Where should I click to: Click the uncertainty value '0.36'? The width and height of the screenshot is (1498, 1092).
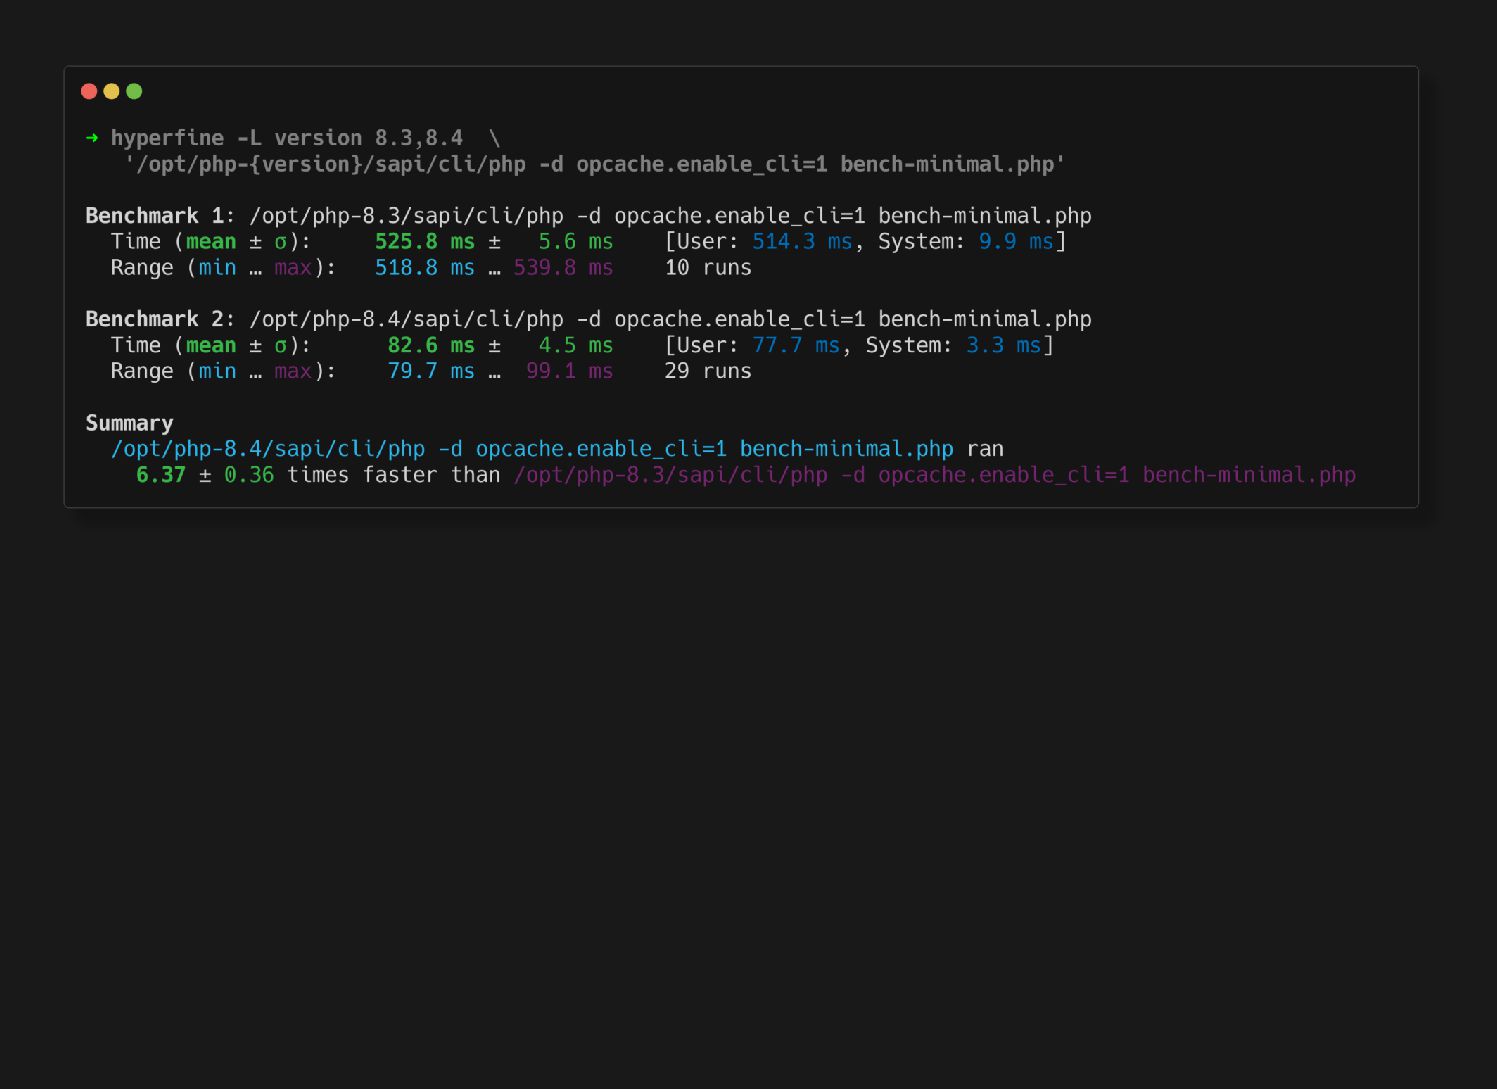[x=249, y=475]
